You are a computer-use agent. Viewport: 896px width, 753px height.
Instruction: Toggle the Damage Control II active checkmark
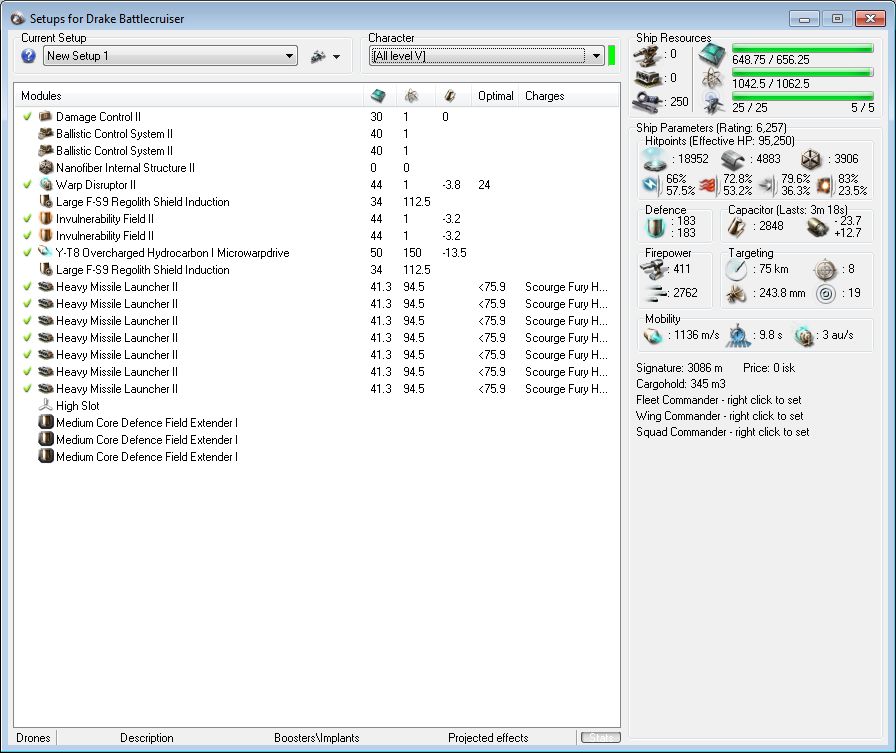coord(27,117)
